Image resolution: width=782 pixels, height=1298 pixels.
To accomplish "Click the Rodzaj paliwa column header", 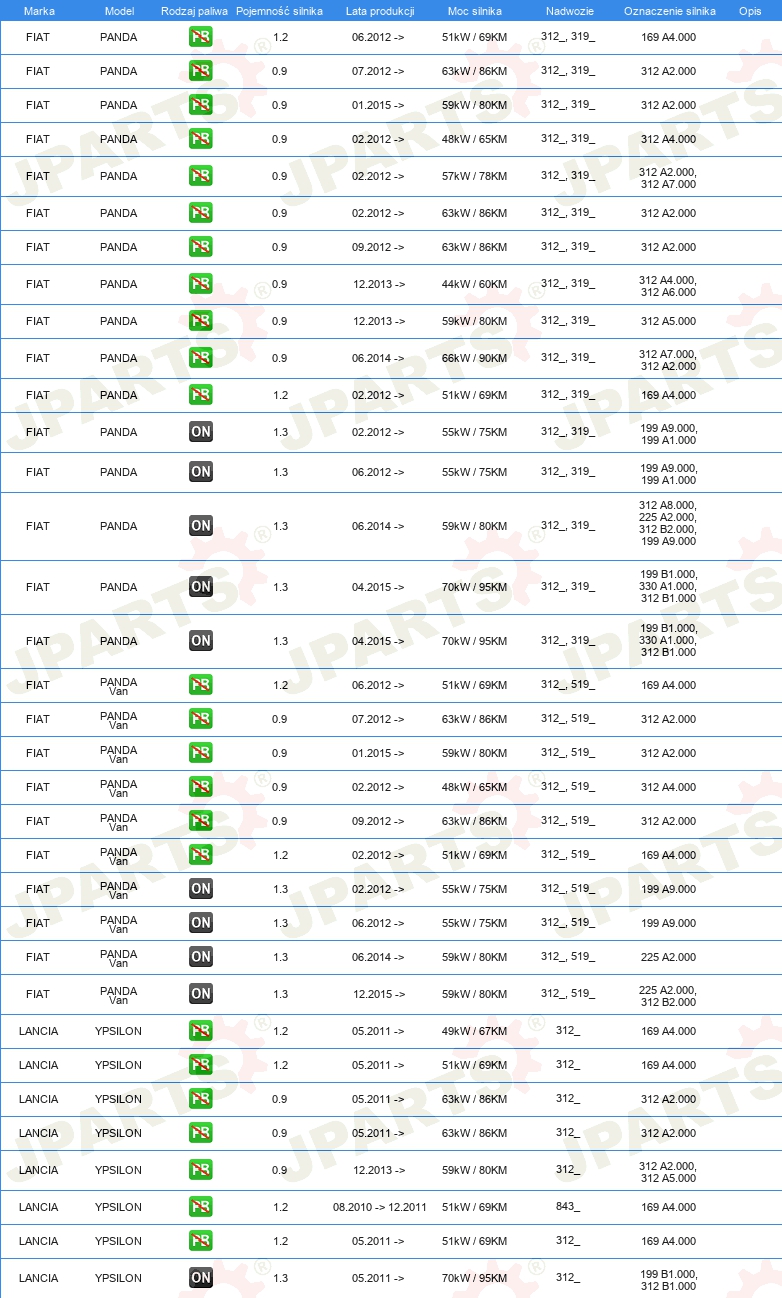I will (194, 11).
